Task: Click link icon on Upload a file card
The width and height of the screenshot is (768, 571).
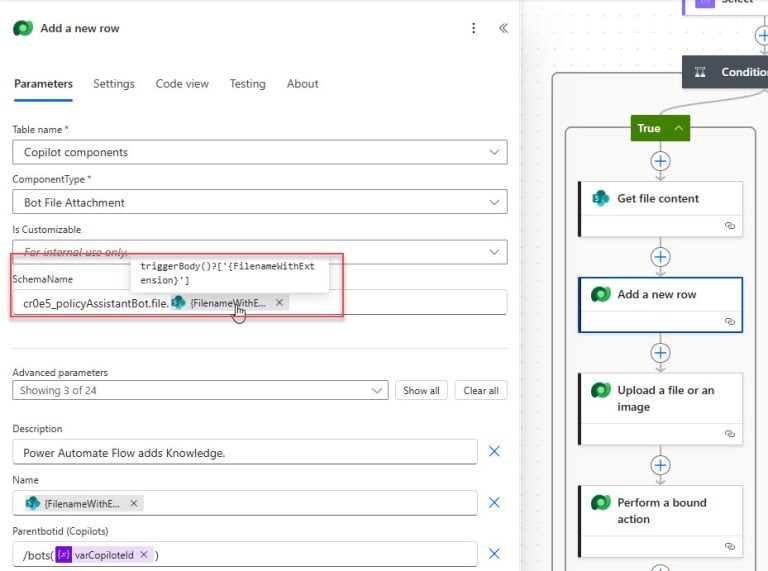Action: pyautogui.click(x=730, y=434)
